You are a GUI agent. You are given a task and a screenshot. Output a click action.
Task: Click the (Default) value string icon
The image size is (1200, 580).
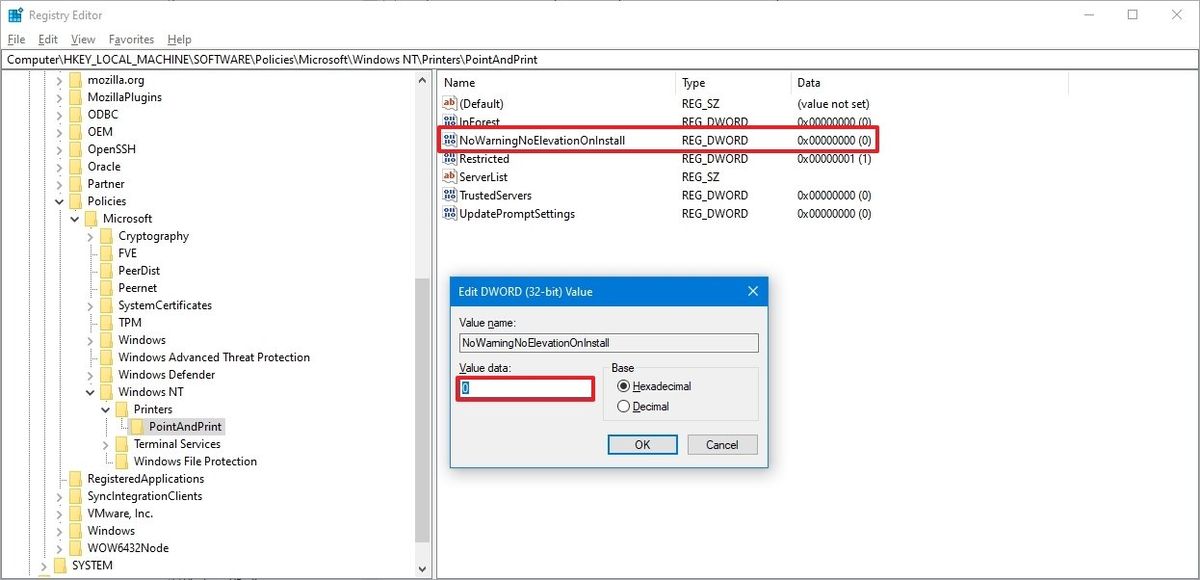point(449,103)
